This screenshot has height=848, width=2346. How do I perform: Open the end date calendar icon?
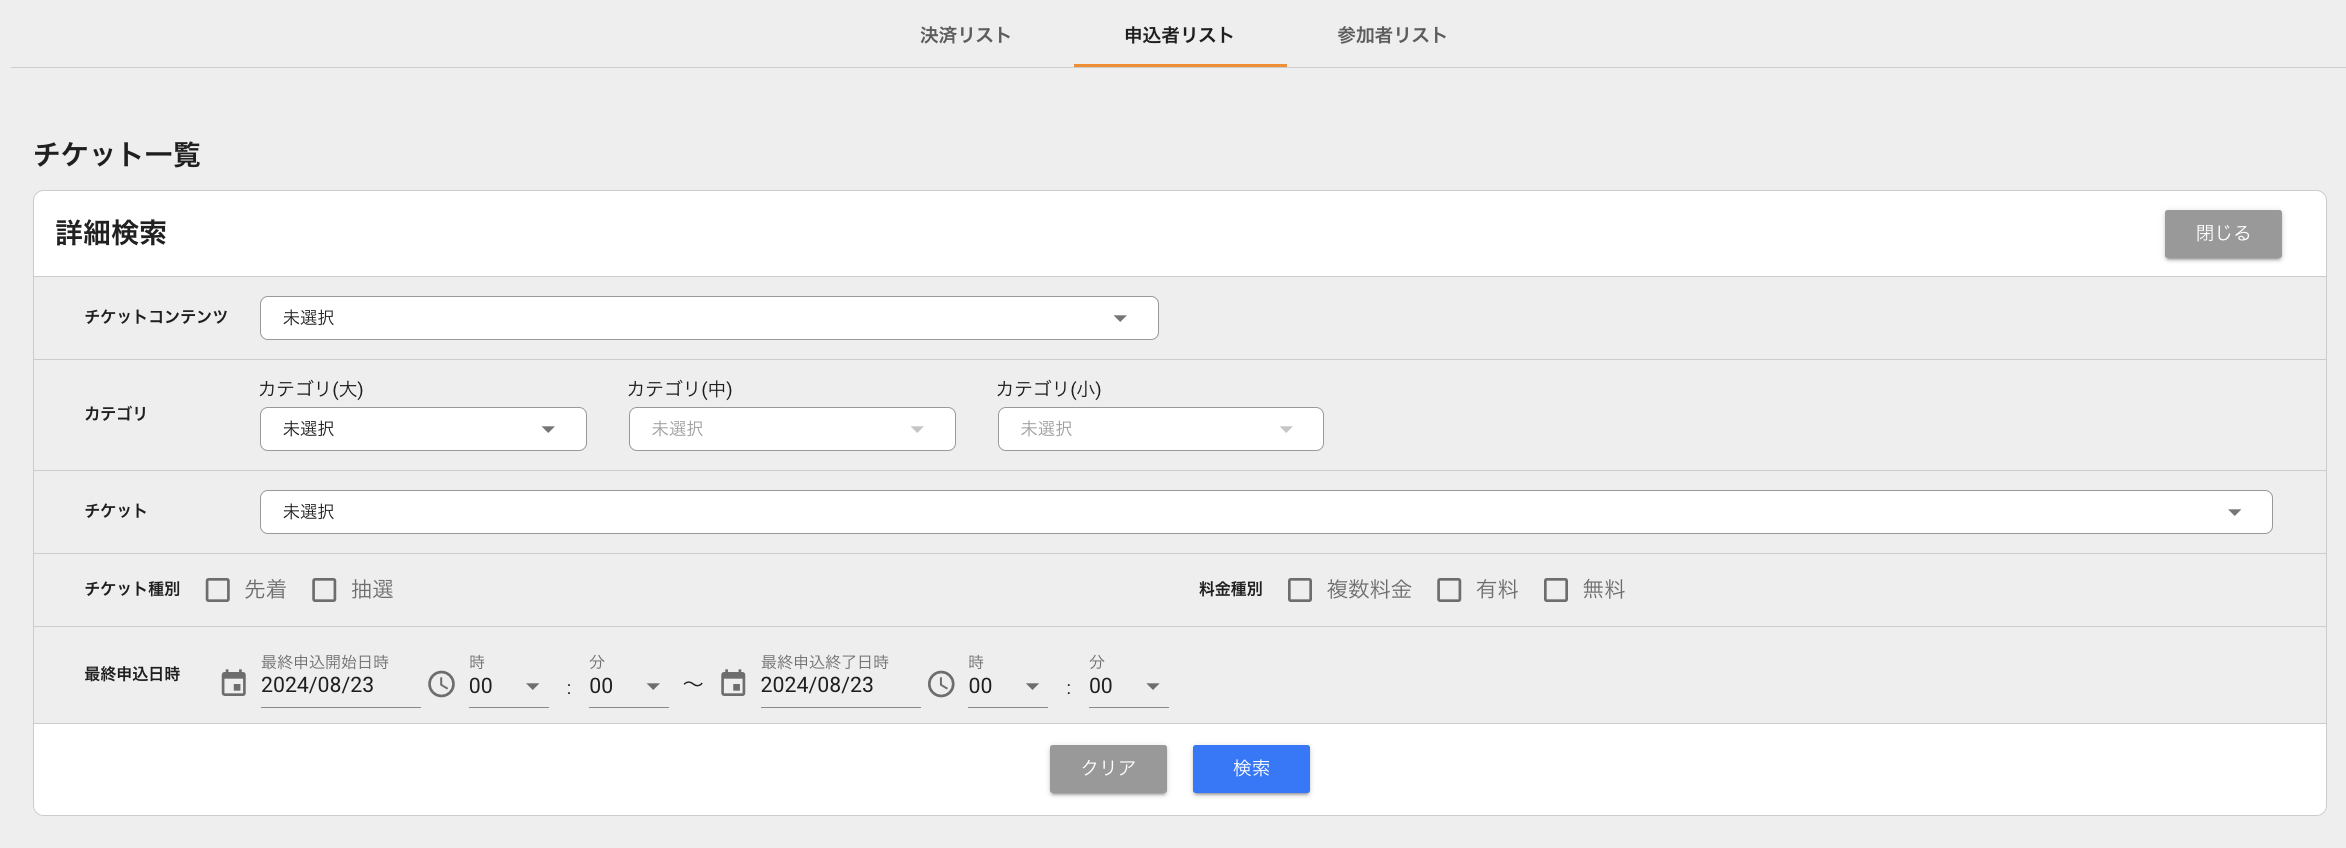[733, 684]
